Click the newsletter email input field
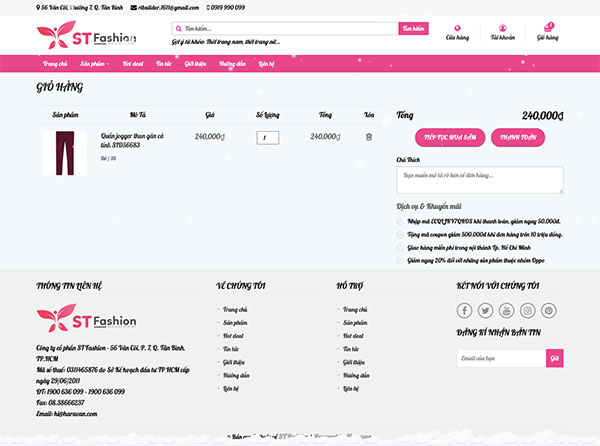The width and height of the screenshot is (600, 446). [x=501, y=358]
